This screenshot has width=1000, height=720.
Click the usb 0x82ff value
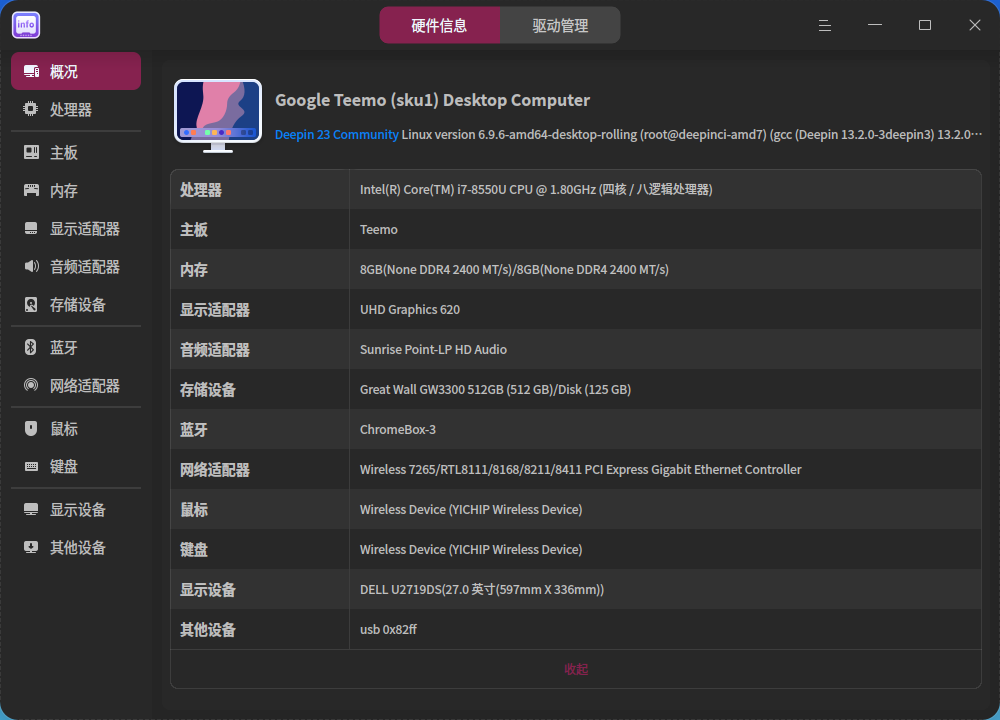(388, 629)
